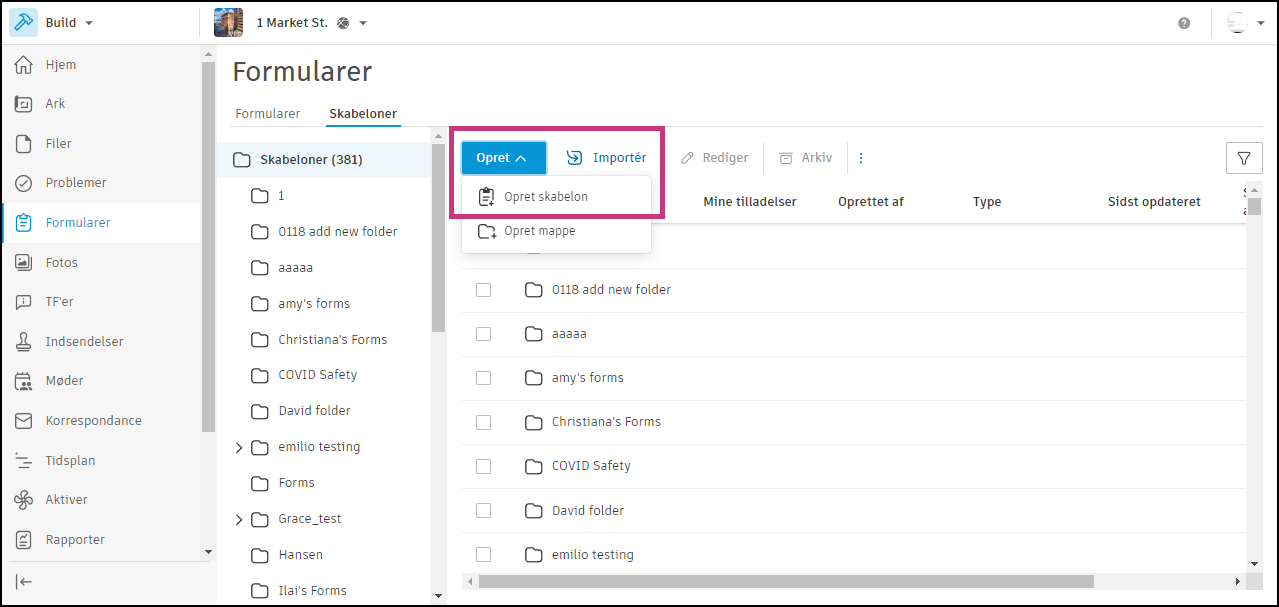Select Christiana's Forms in folder tree

[x=332, y=340]
